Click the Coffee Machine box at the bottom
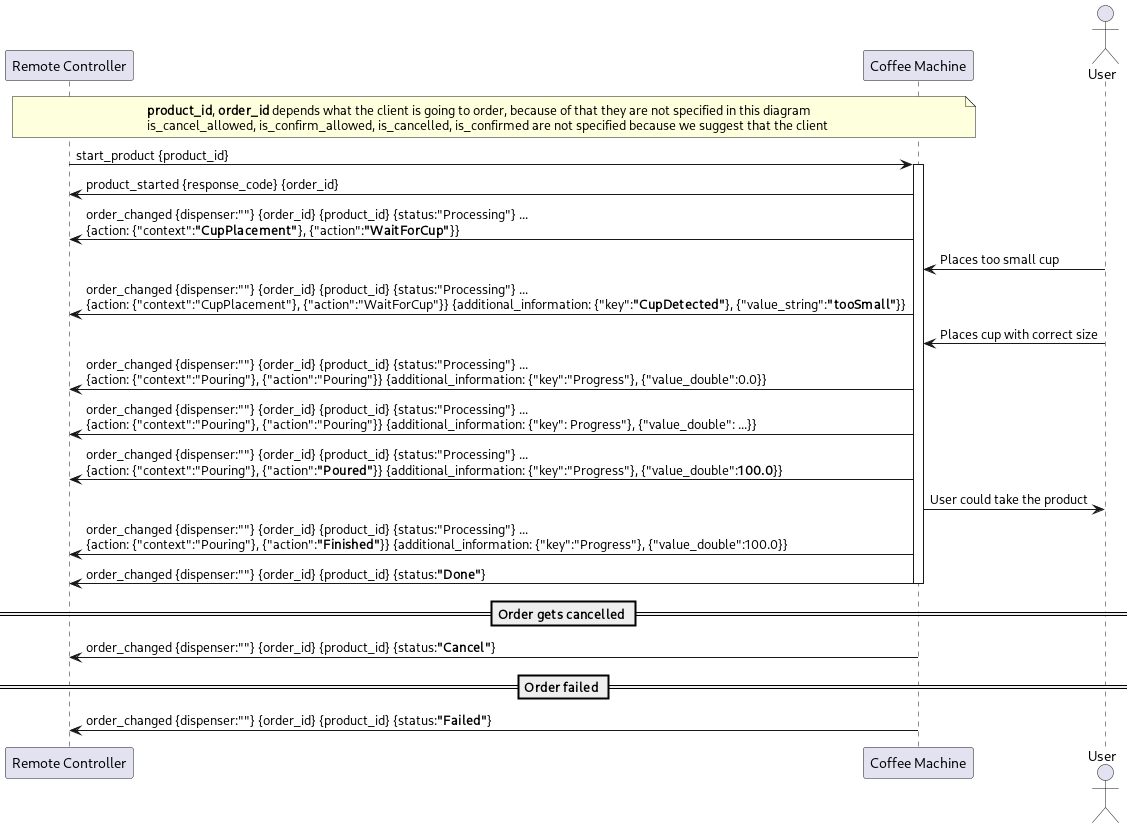This screenshot has height=828, width=1133. click(x=917, y=763)
